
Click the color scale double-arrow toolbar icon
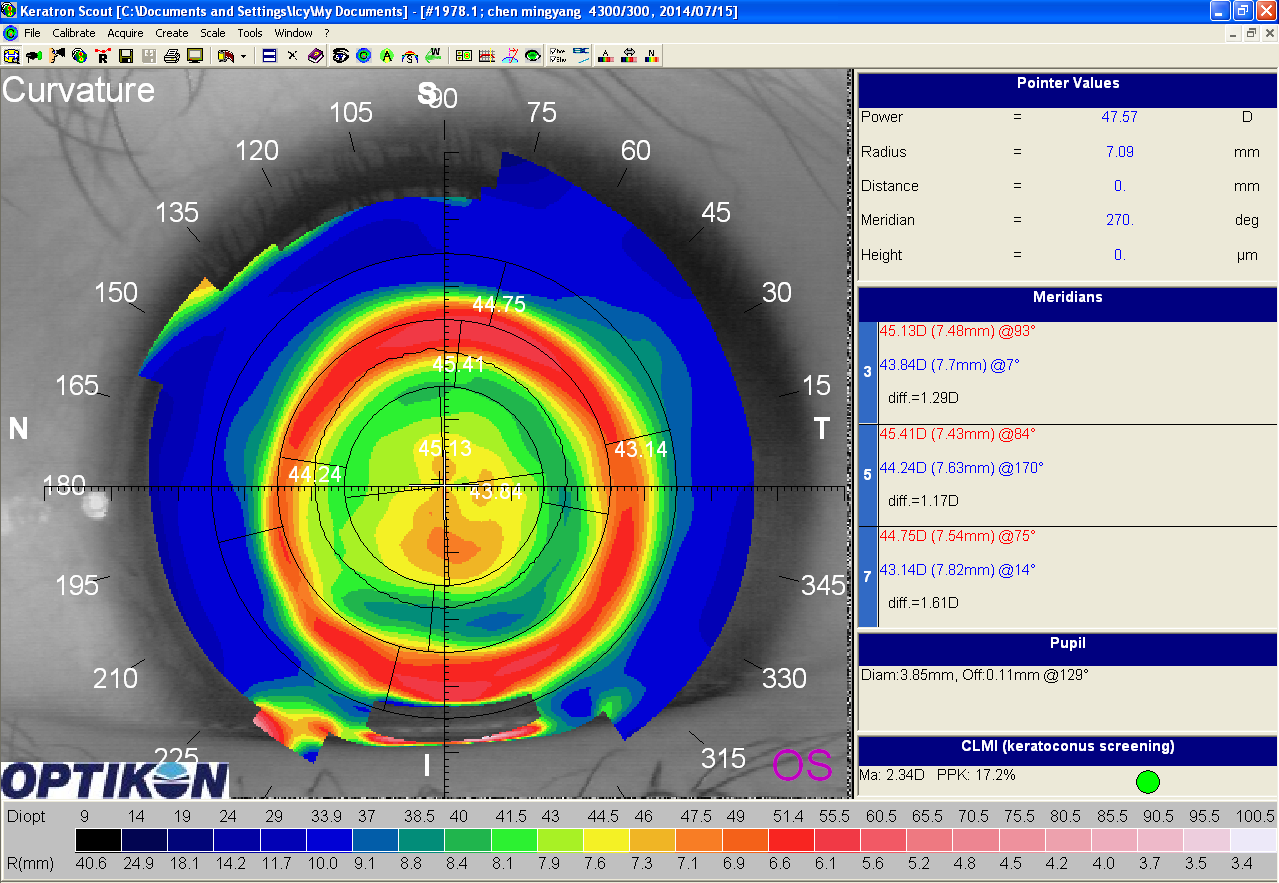click(629, 55)
